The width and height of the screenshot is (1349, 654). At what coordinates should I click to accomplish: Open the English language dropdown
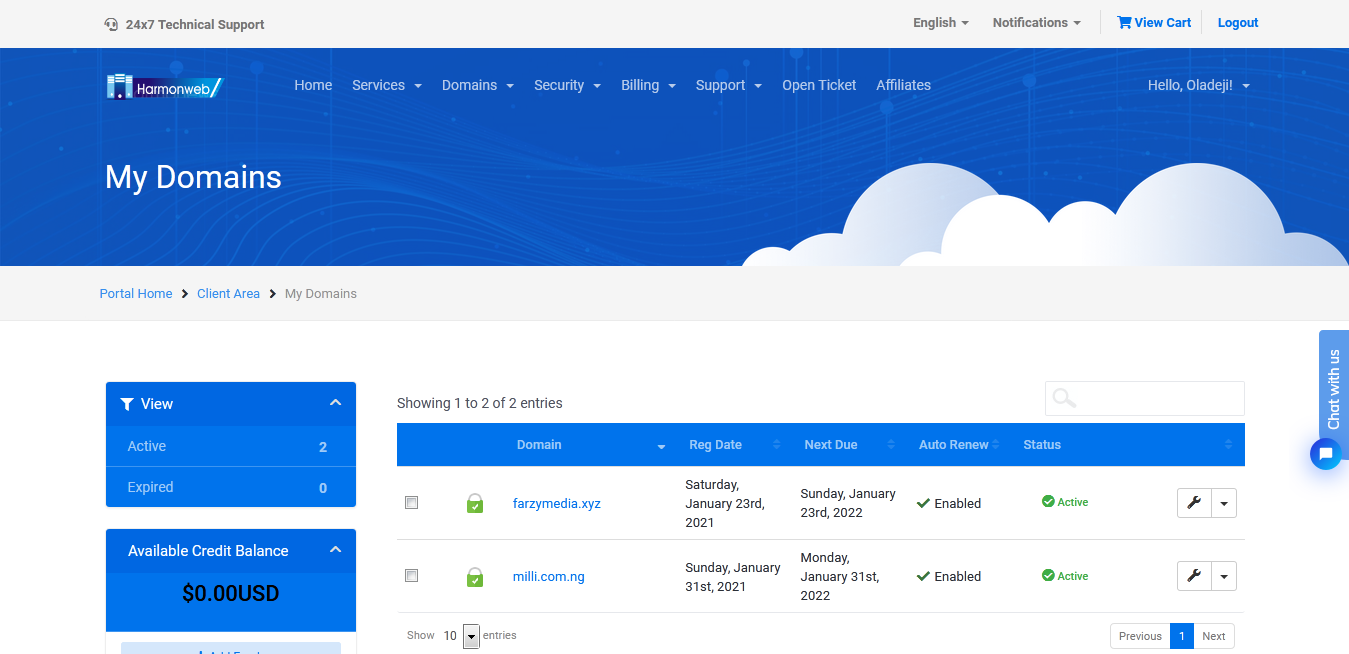click(939, 22)
